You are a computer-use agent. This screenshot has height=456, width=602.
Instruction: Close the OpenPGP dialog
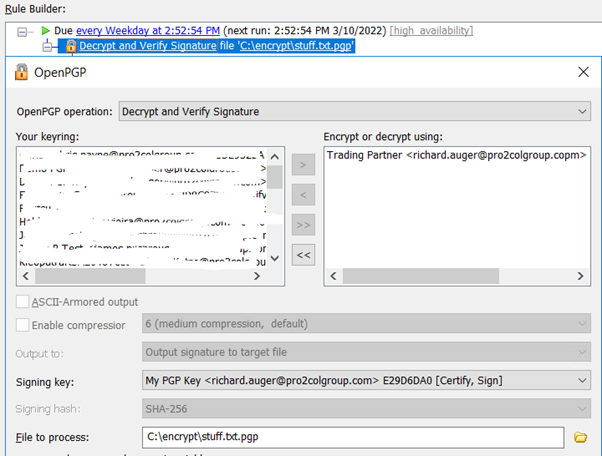(583, 72)
